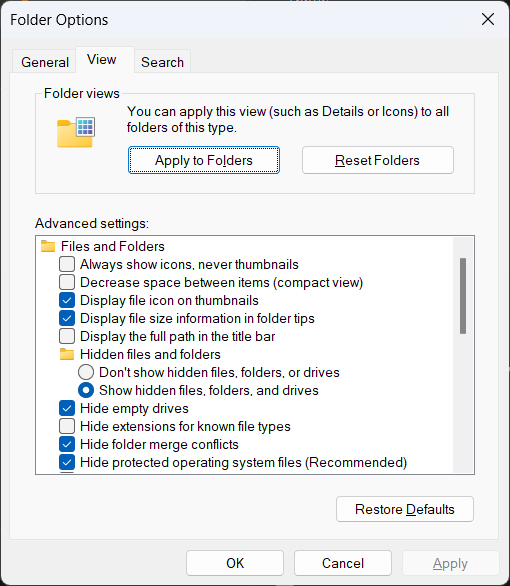Image resolution: width=510 pixels, height=586 pixels.
Task: Click the Restore Defaults button
Action: 405,509
